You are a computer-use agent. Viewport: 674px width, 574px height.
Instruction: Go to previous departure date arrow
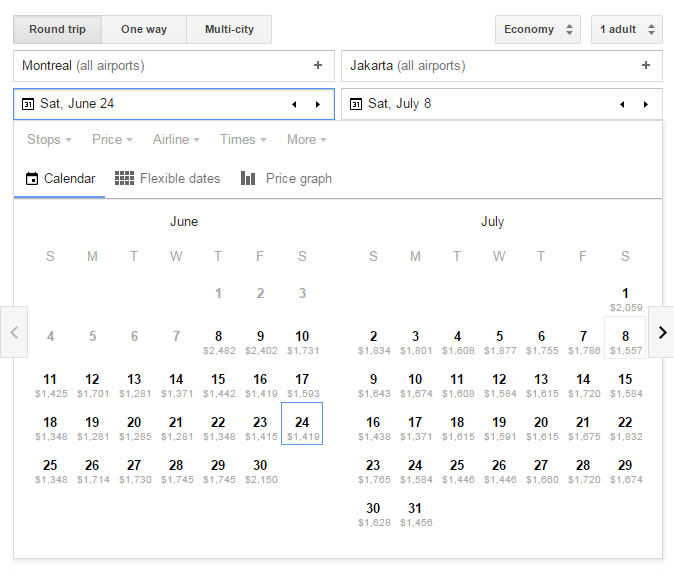coord(294,104)
